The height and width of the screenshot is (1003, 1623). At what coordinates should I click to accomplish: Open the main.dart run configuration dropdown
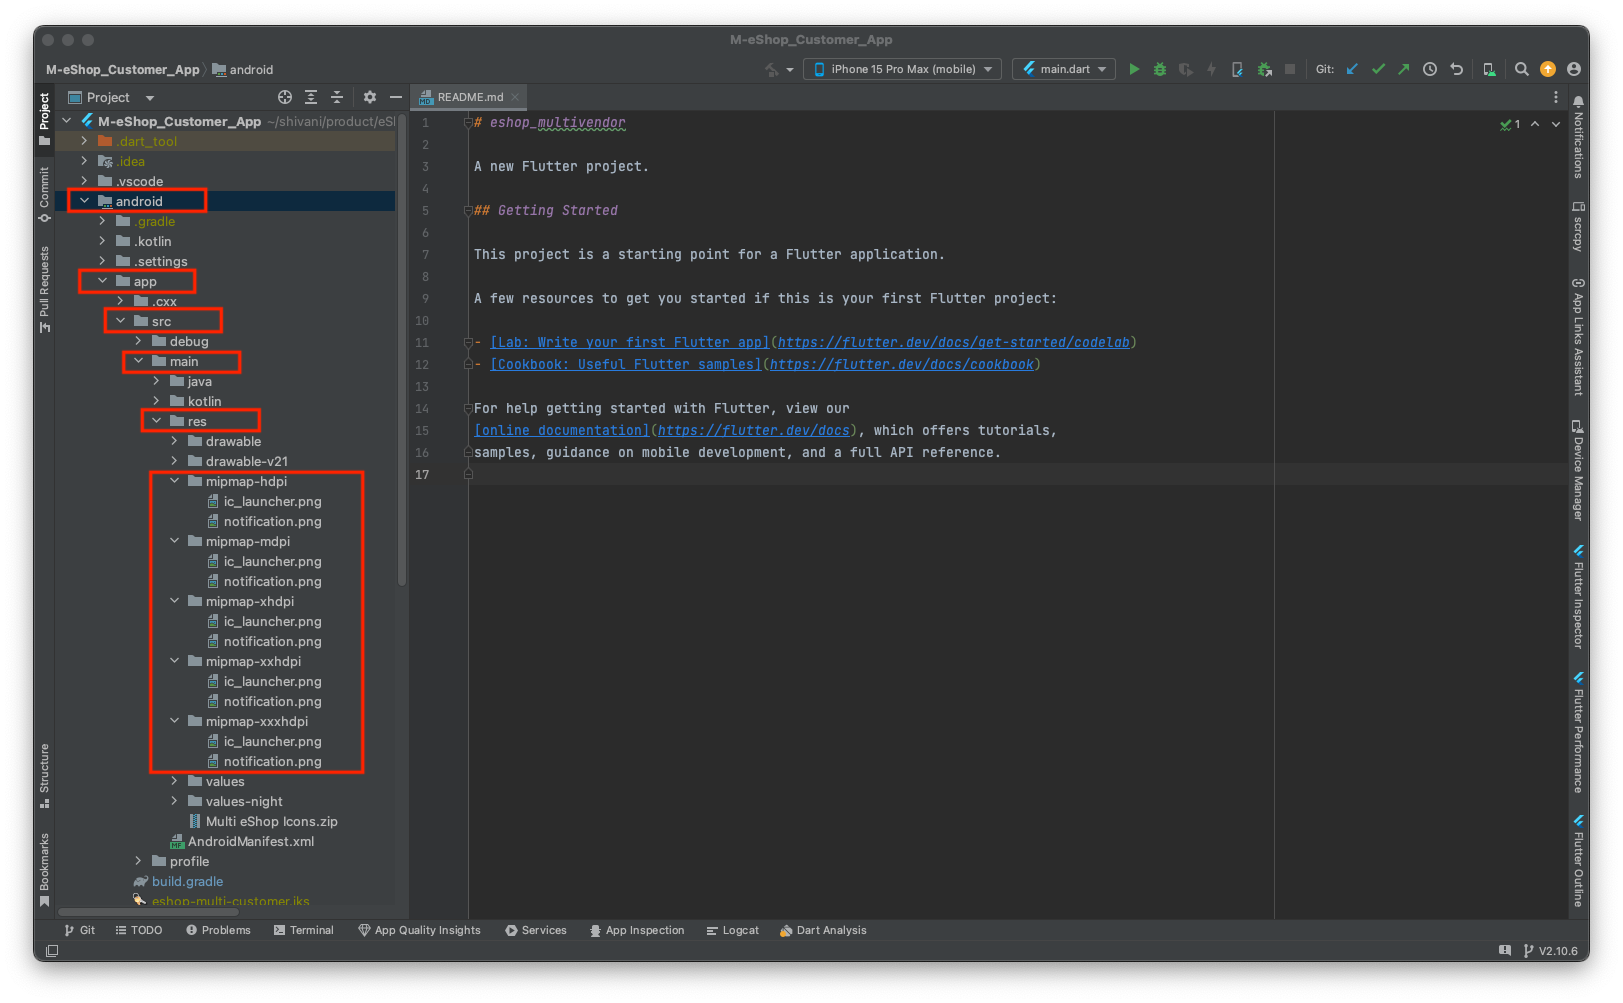pyautogui.click(x=1064, y=69)
